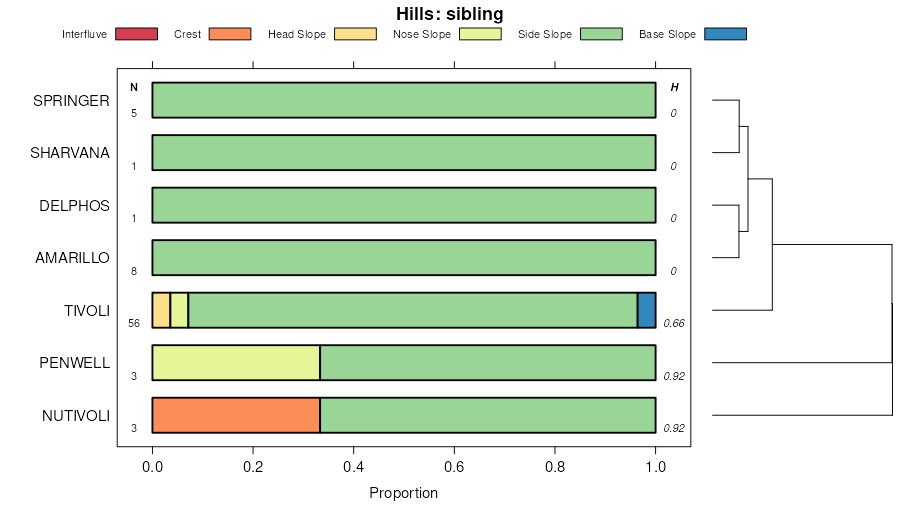Image resolution: width=900 pixels, height=520 pixels.
Task: Click the orange Crest segment in NUTIVOLI bar
Action: (x=236, y=415)
